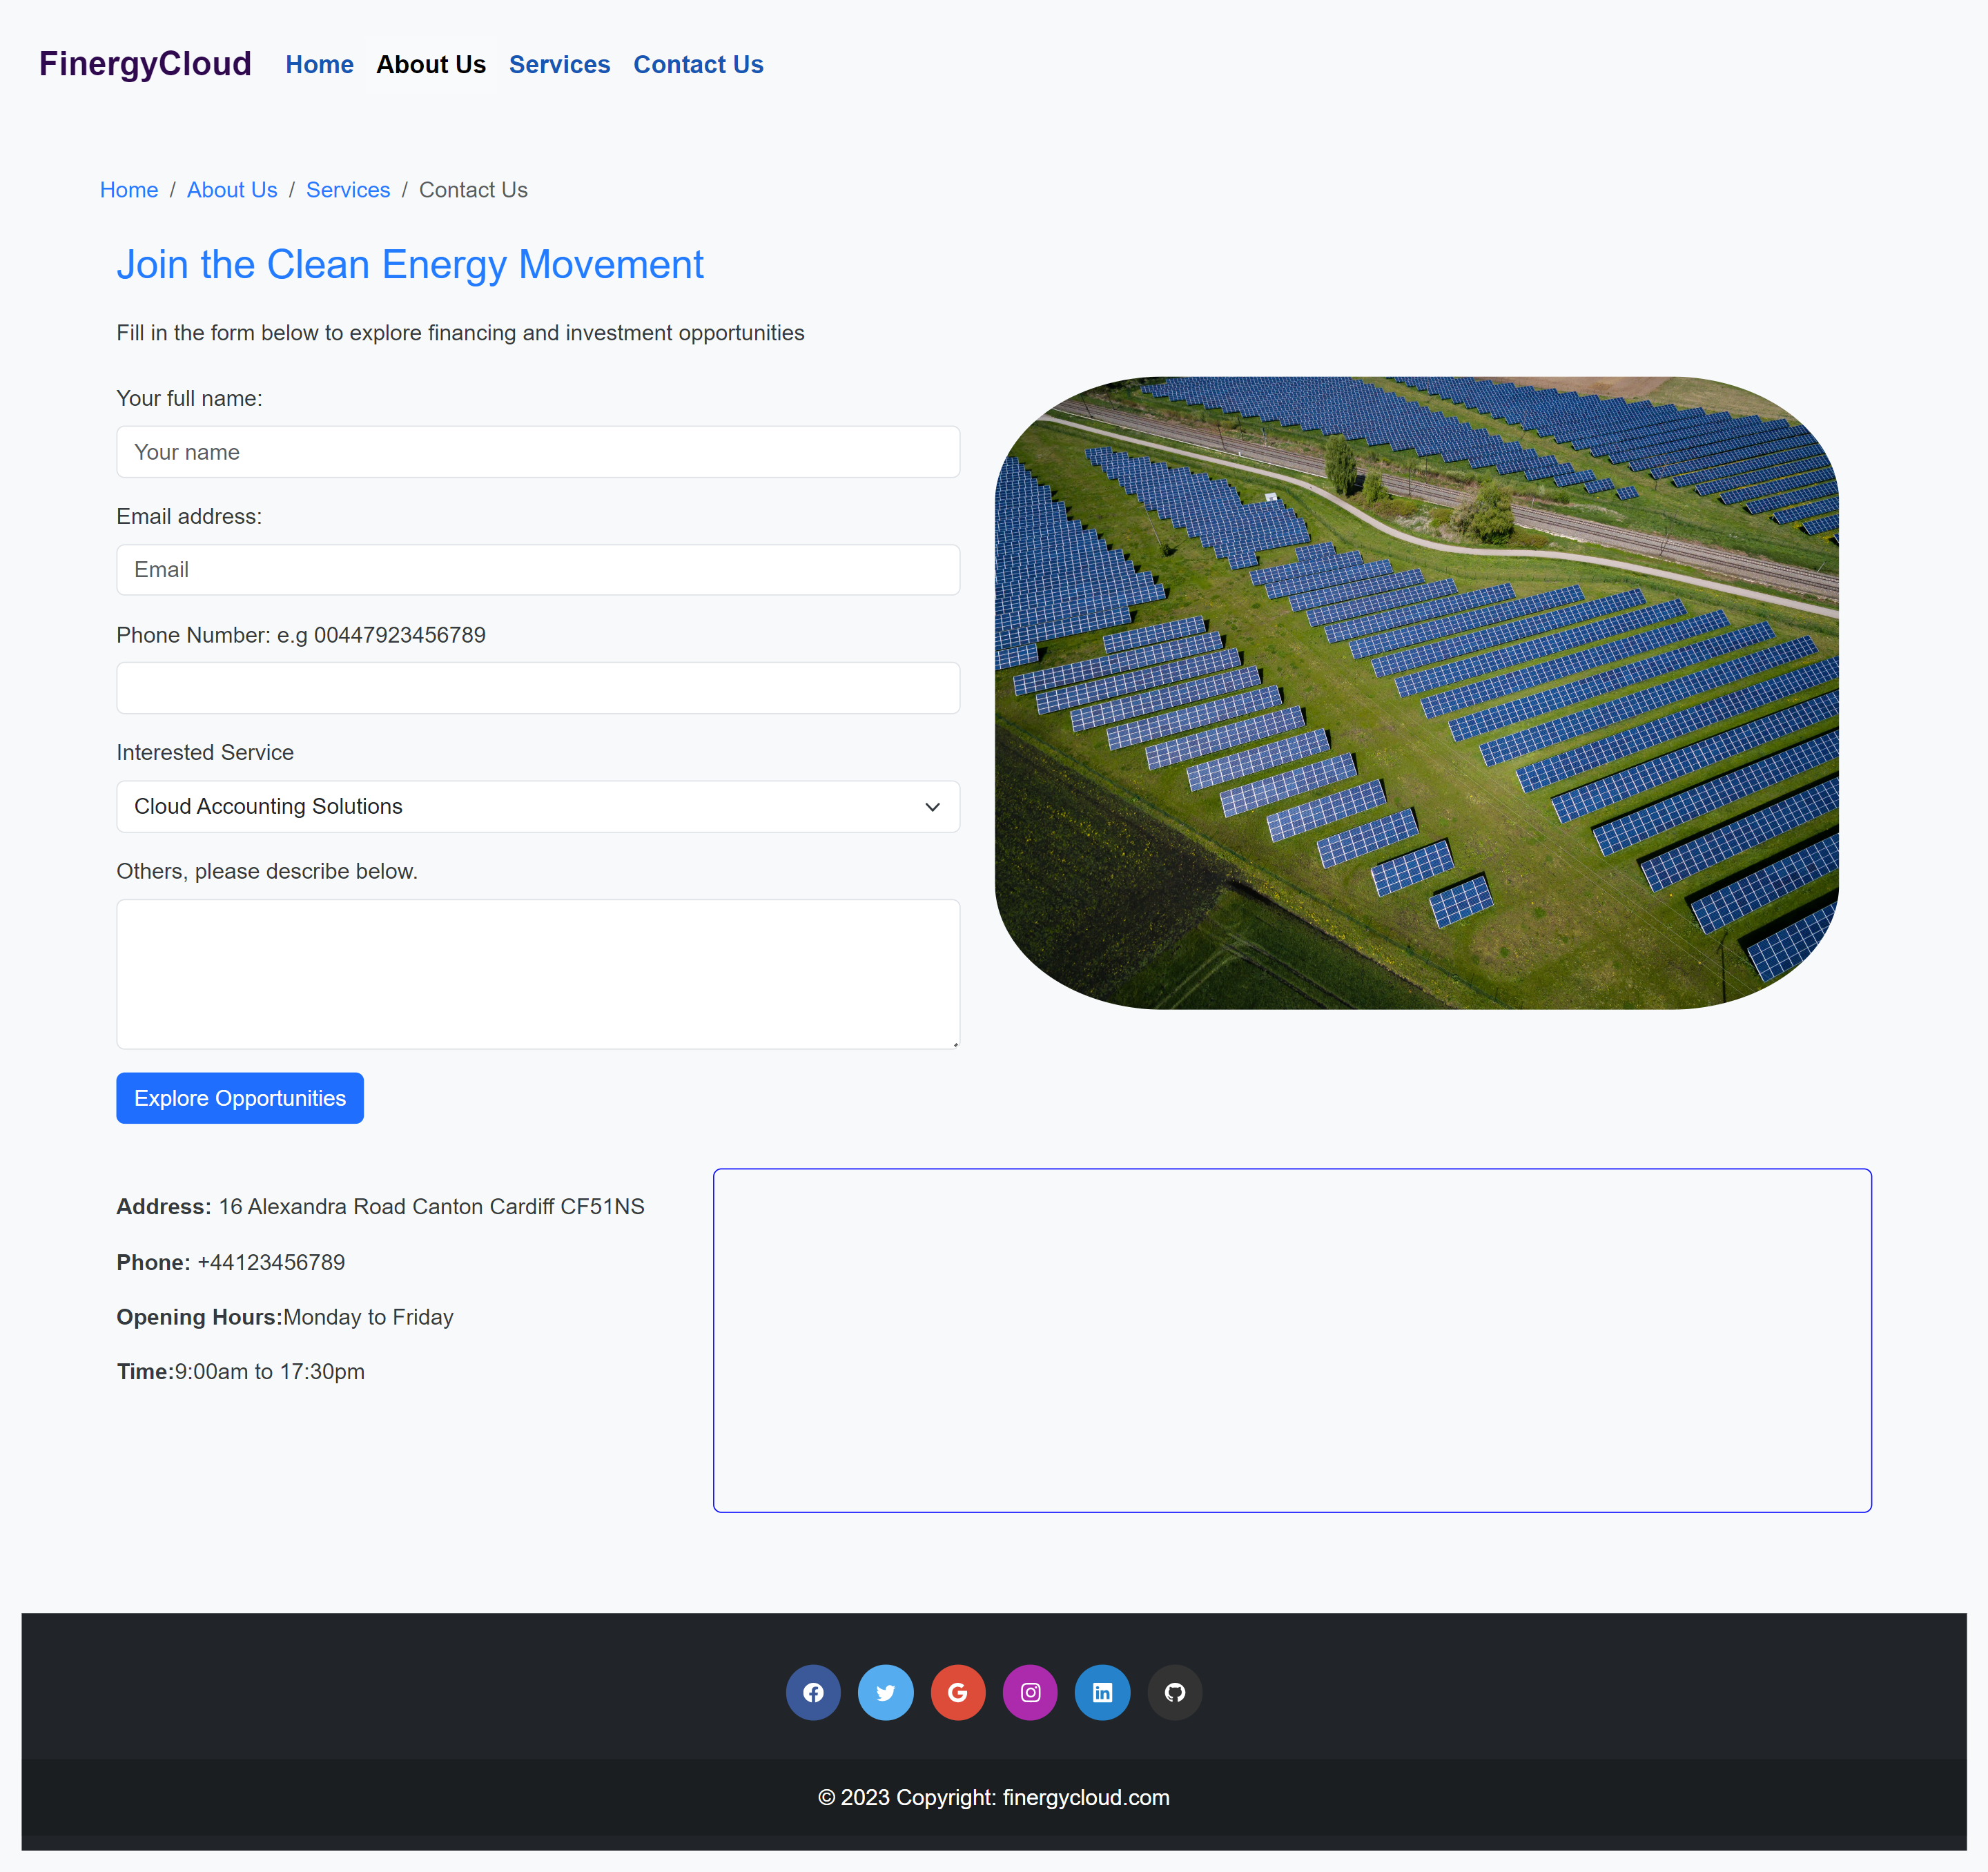Click the FinergyCloud logo text
Screen dimensions: 1988x1872
coord(145,64)
